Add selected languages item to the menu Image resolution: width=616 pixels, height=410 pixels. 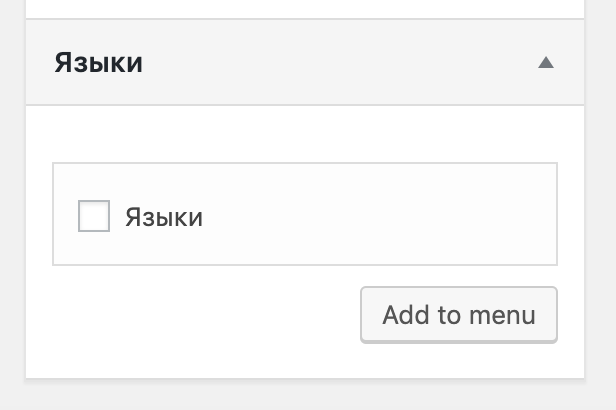[x=458, y=315]
